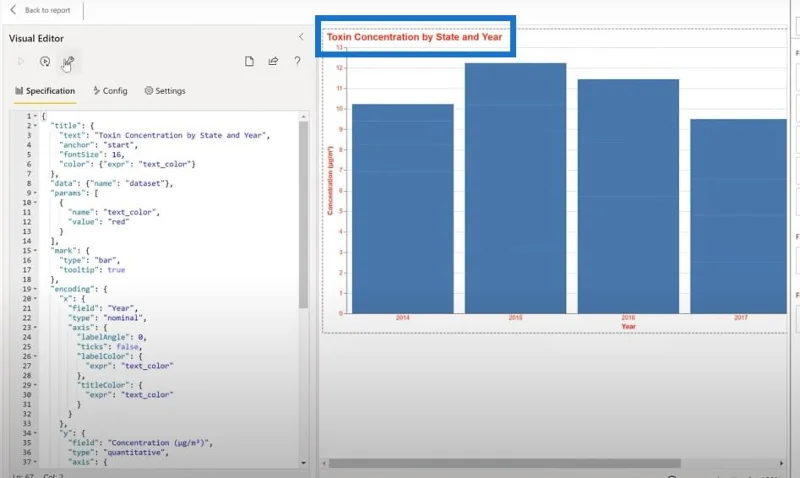
Task: Click the code editor scrollbar up arrow
Action: (304, 117)
